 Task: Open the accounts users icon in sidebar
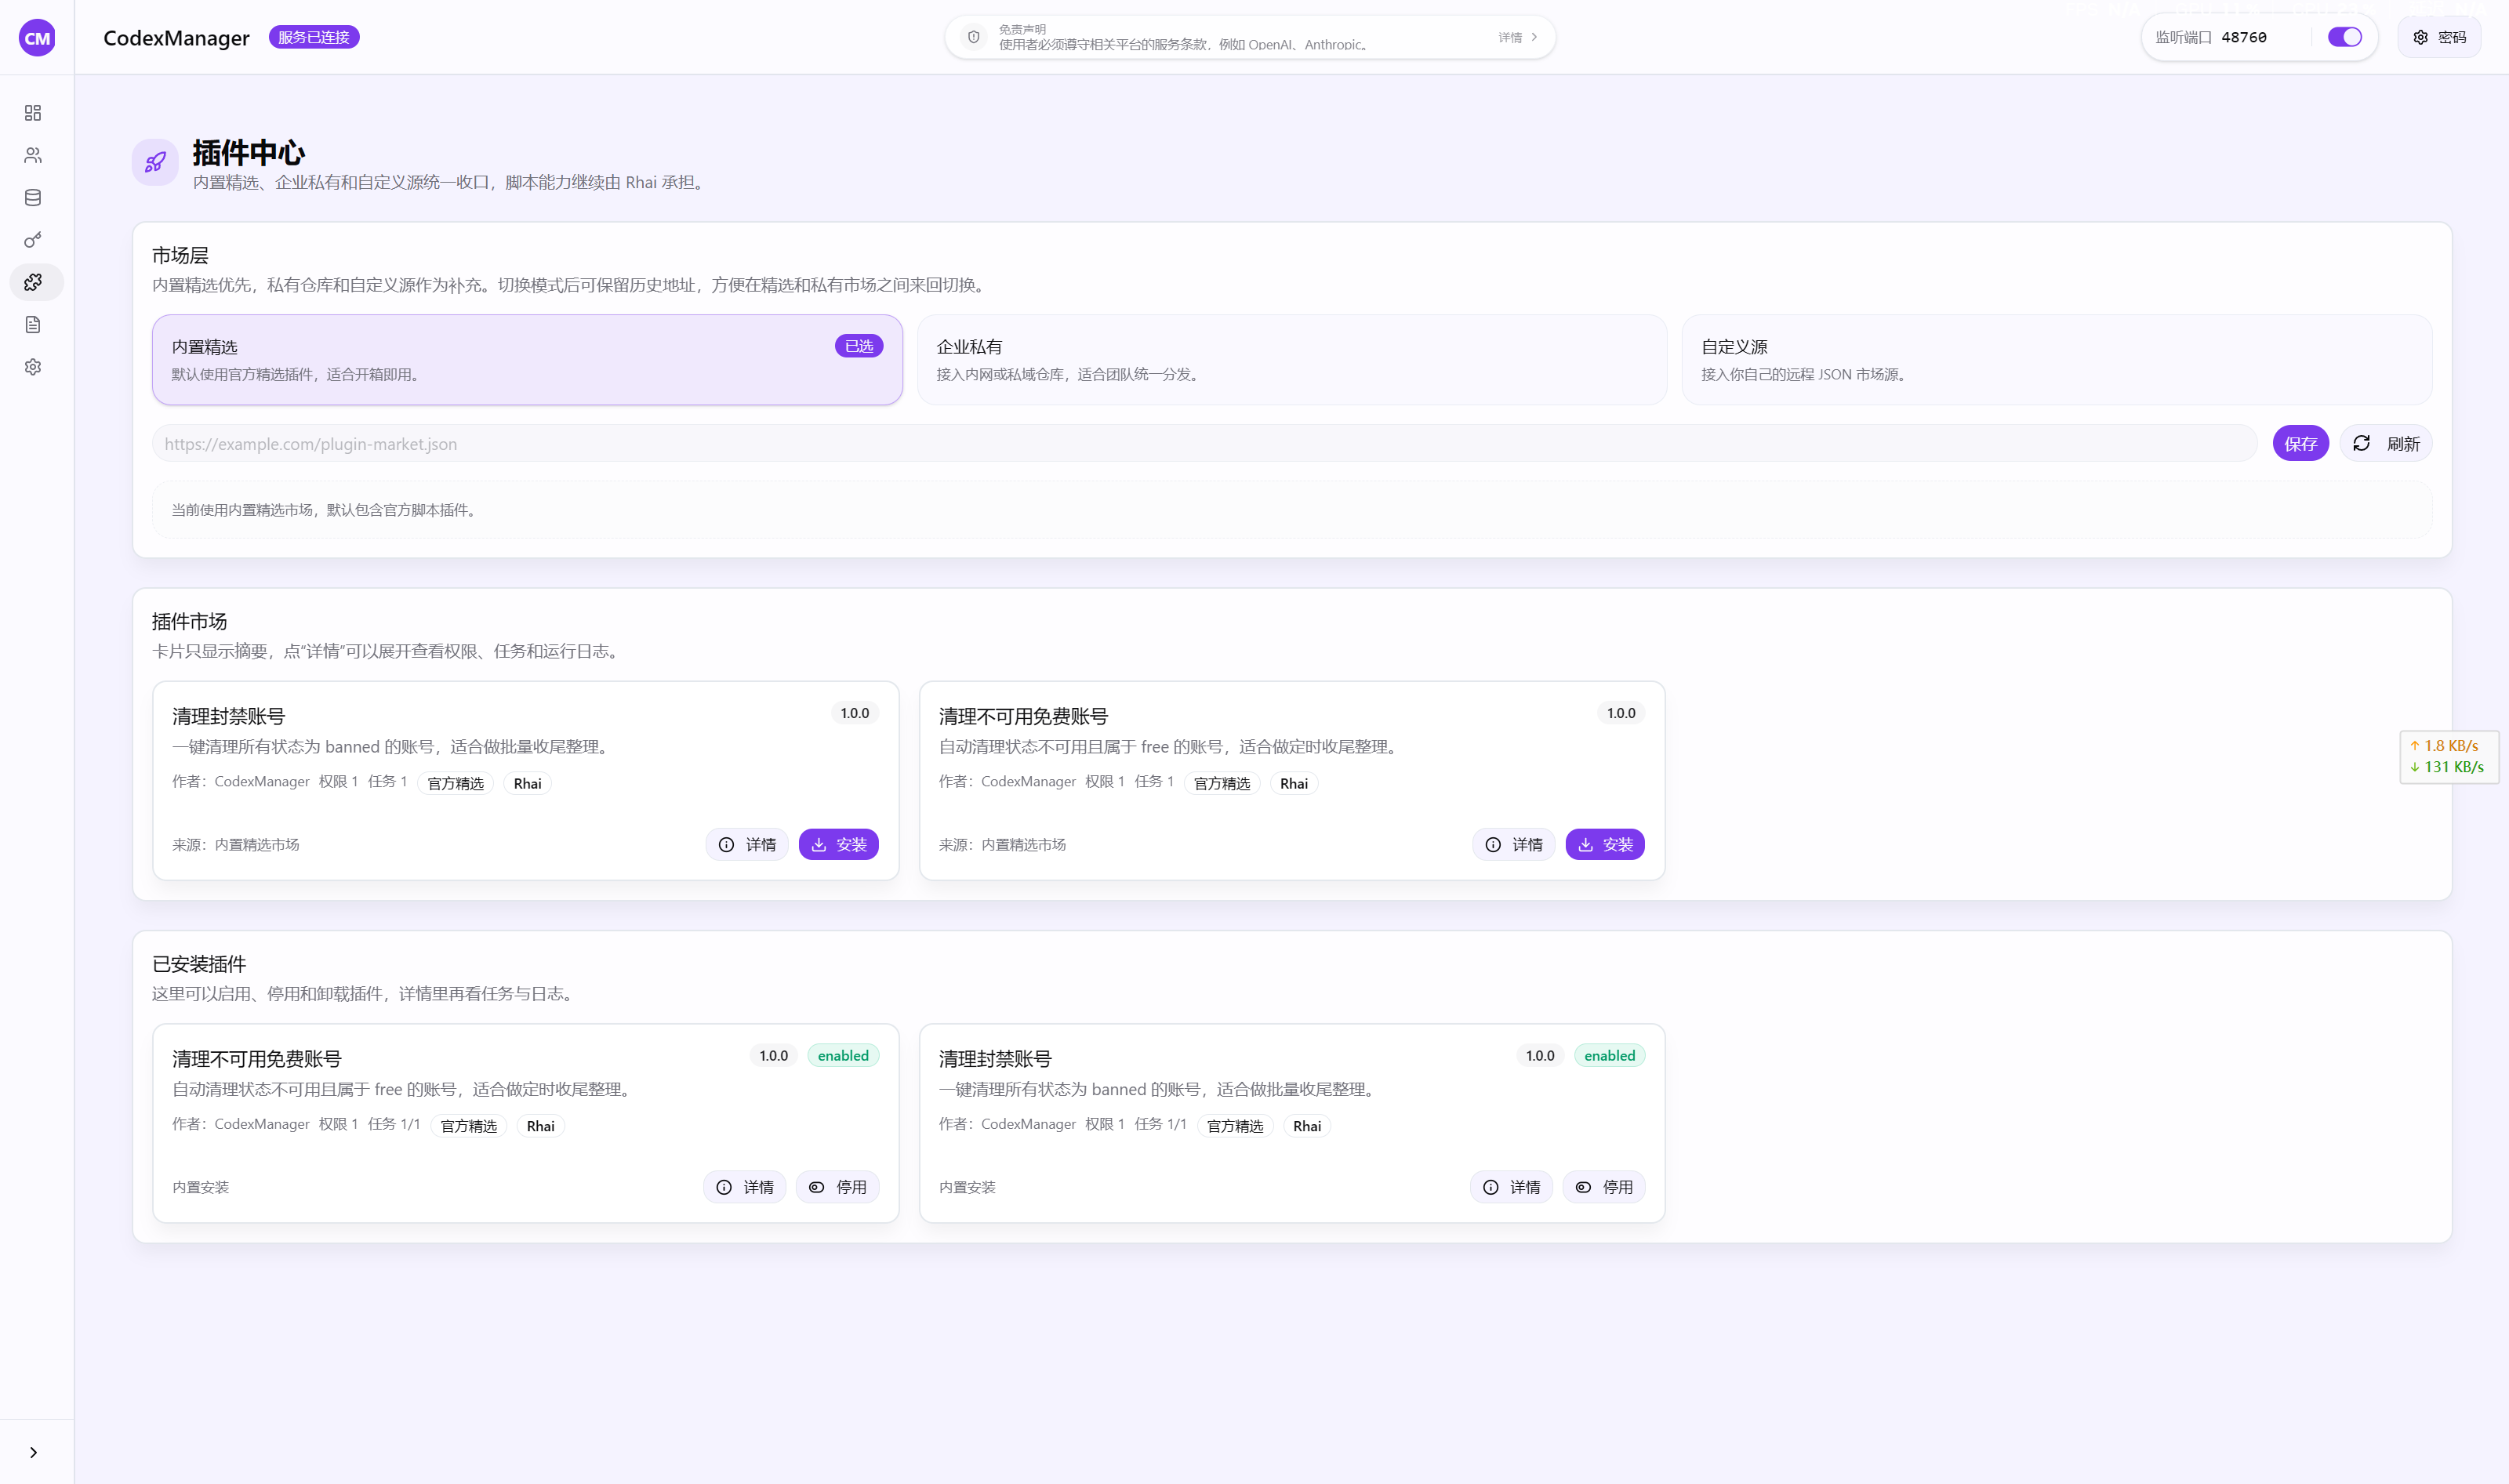pos(33,155)
